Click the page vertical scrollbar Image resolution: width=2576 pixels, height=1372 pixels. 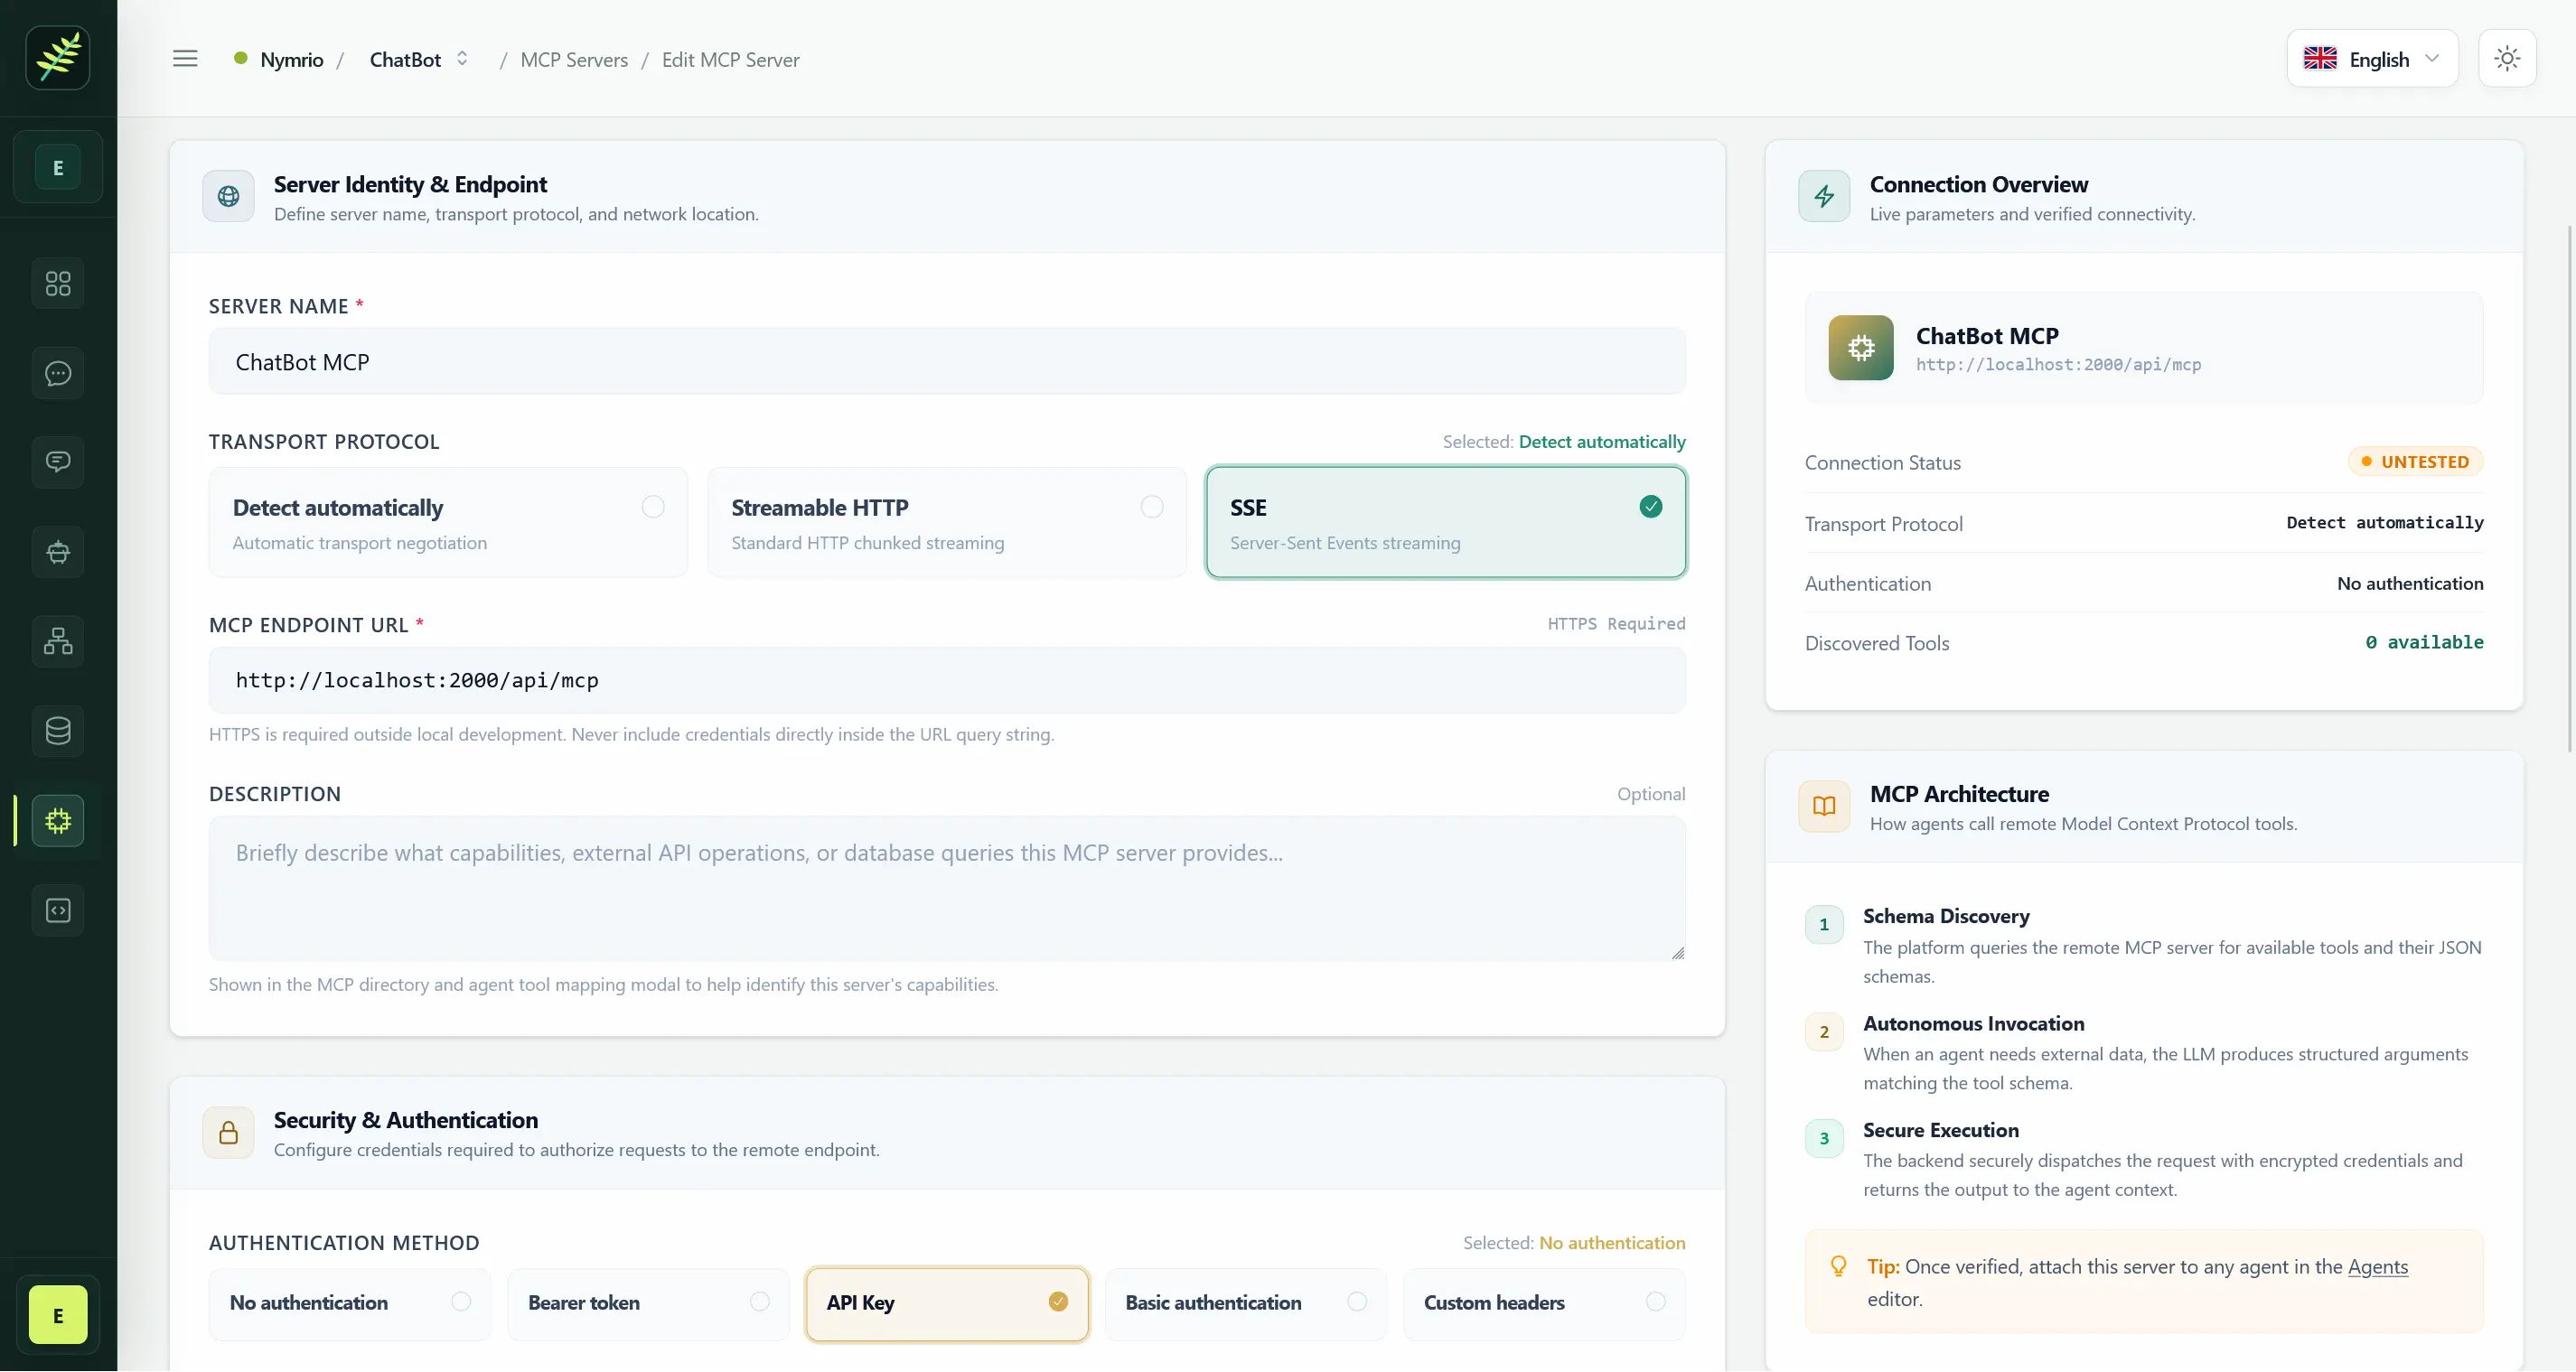point(2569,488)
